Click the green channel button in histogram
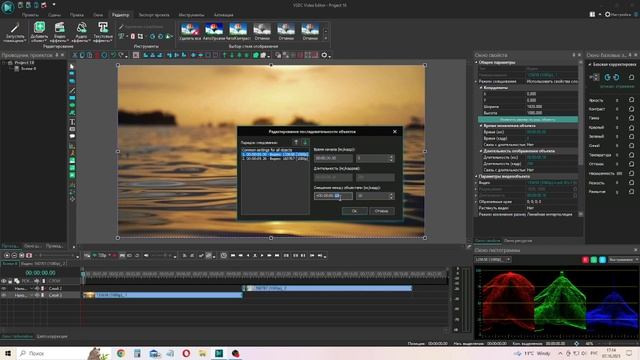Viewport: 640px width, 360px height. coord(594,260)
